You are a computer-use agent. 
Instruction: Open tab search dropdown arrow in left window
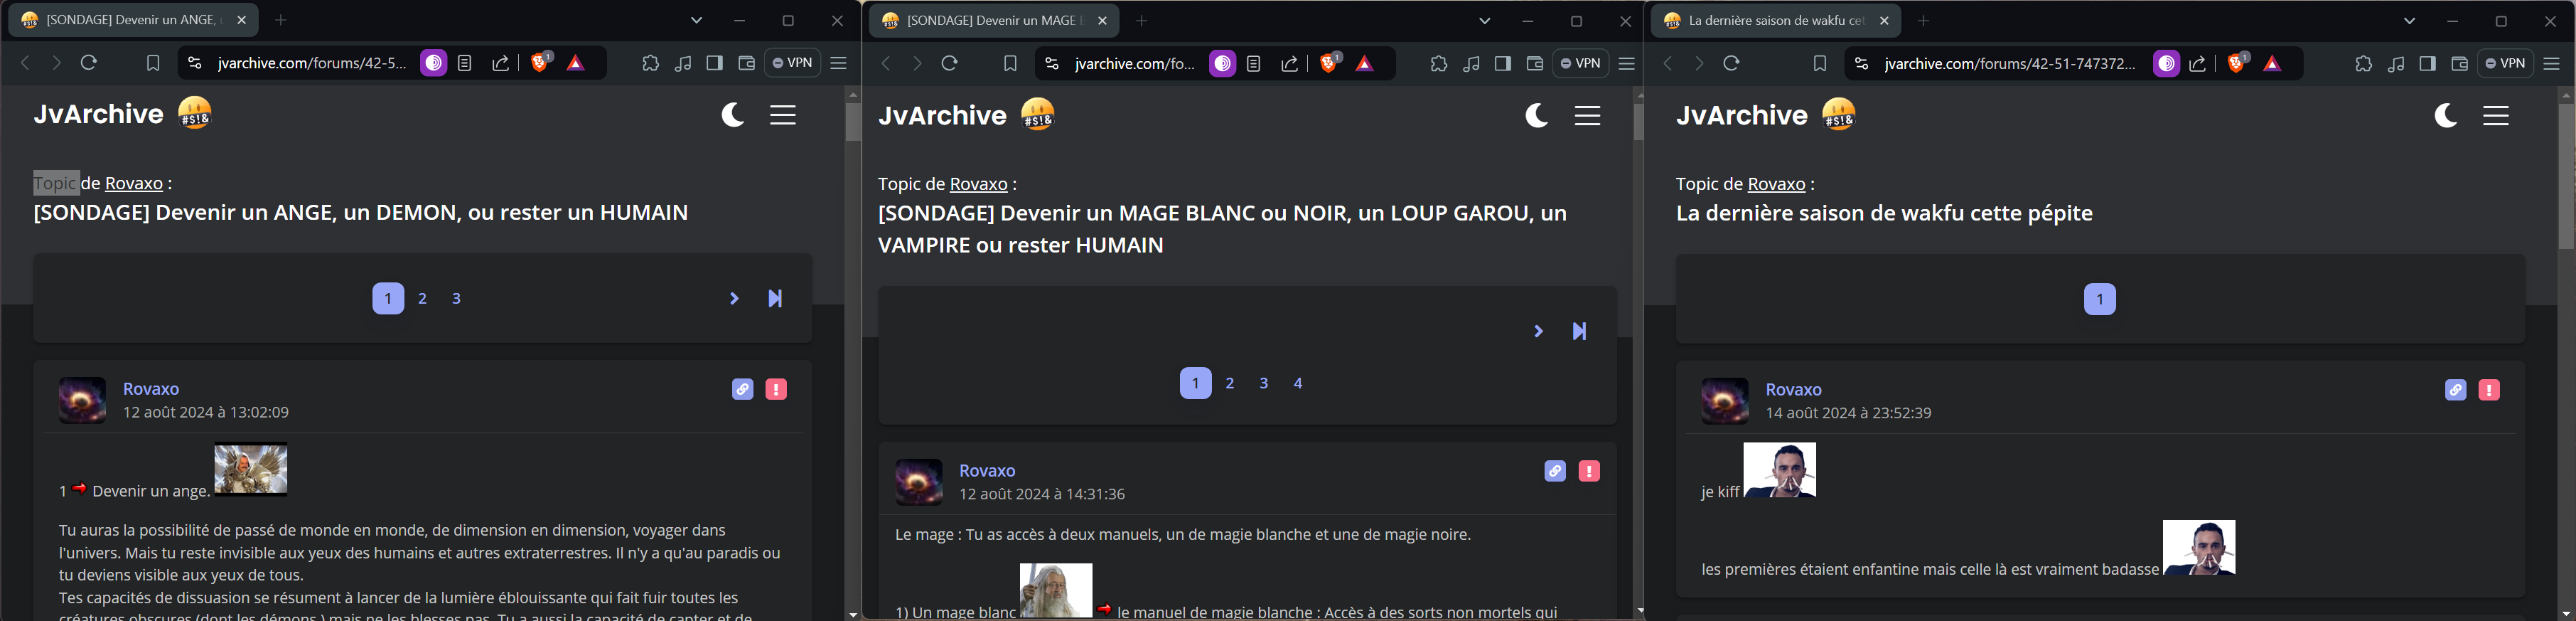(697, 20)
